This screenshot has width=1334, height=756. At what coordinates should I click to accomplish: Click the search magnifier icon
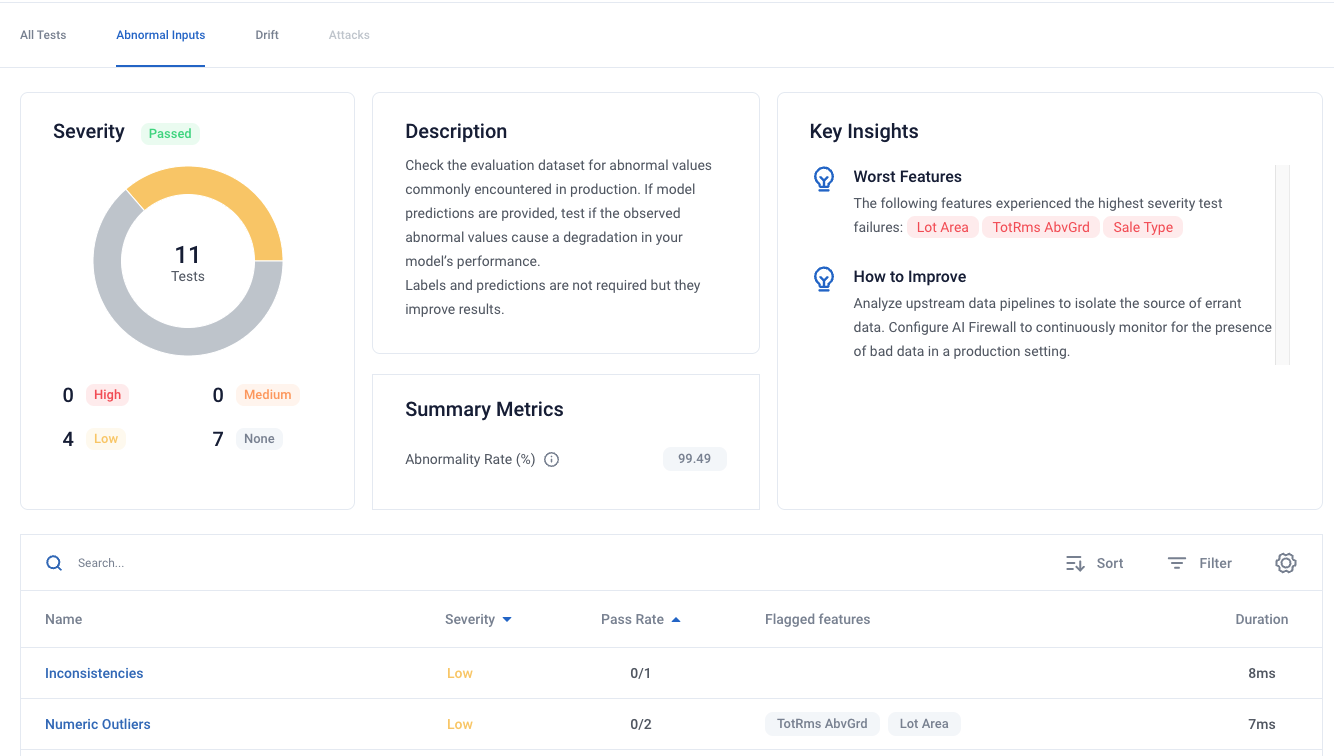pos(54,563)
